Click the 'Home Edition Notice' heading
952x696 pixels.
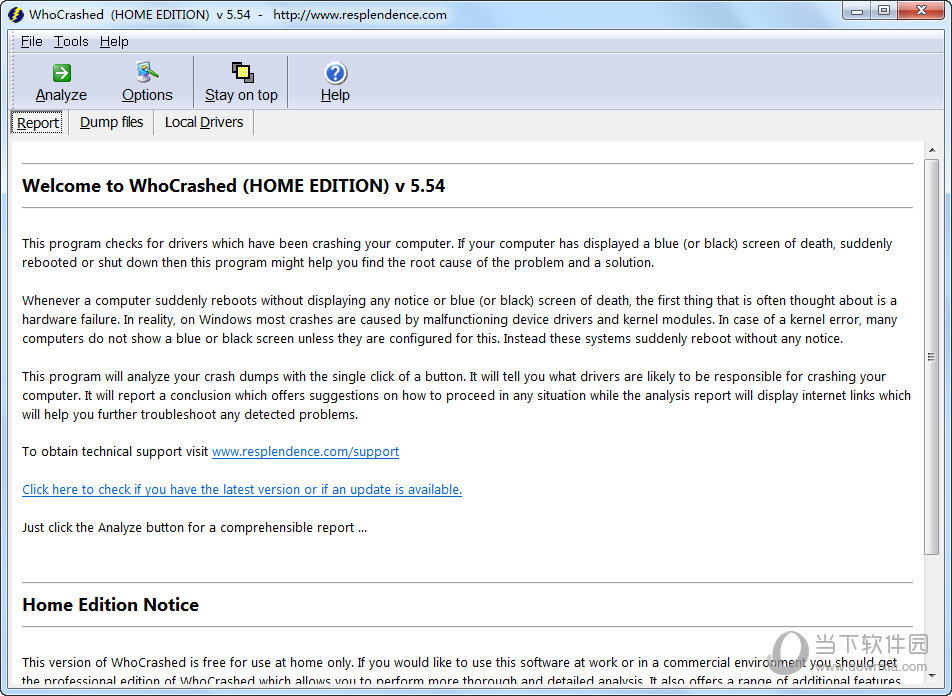click(110, 605)
